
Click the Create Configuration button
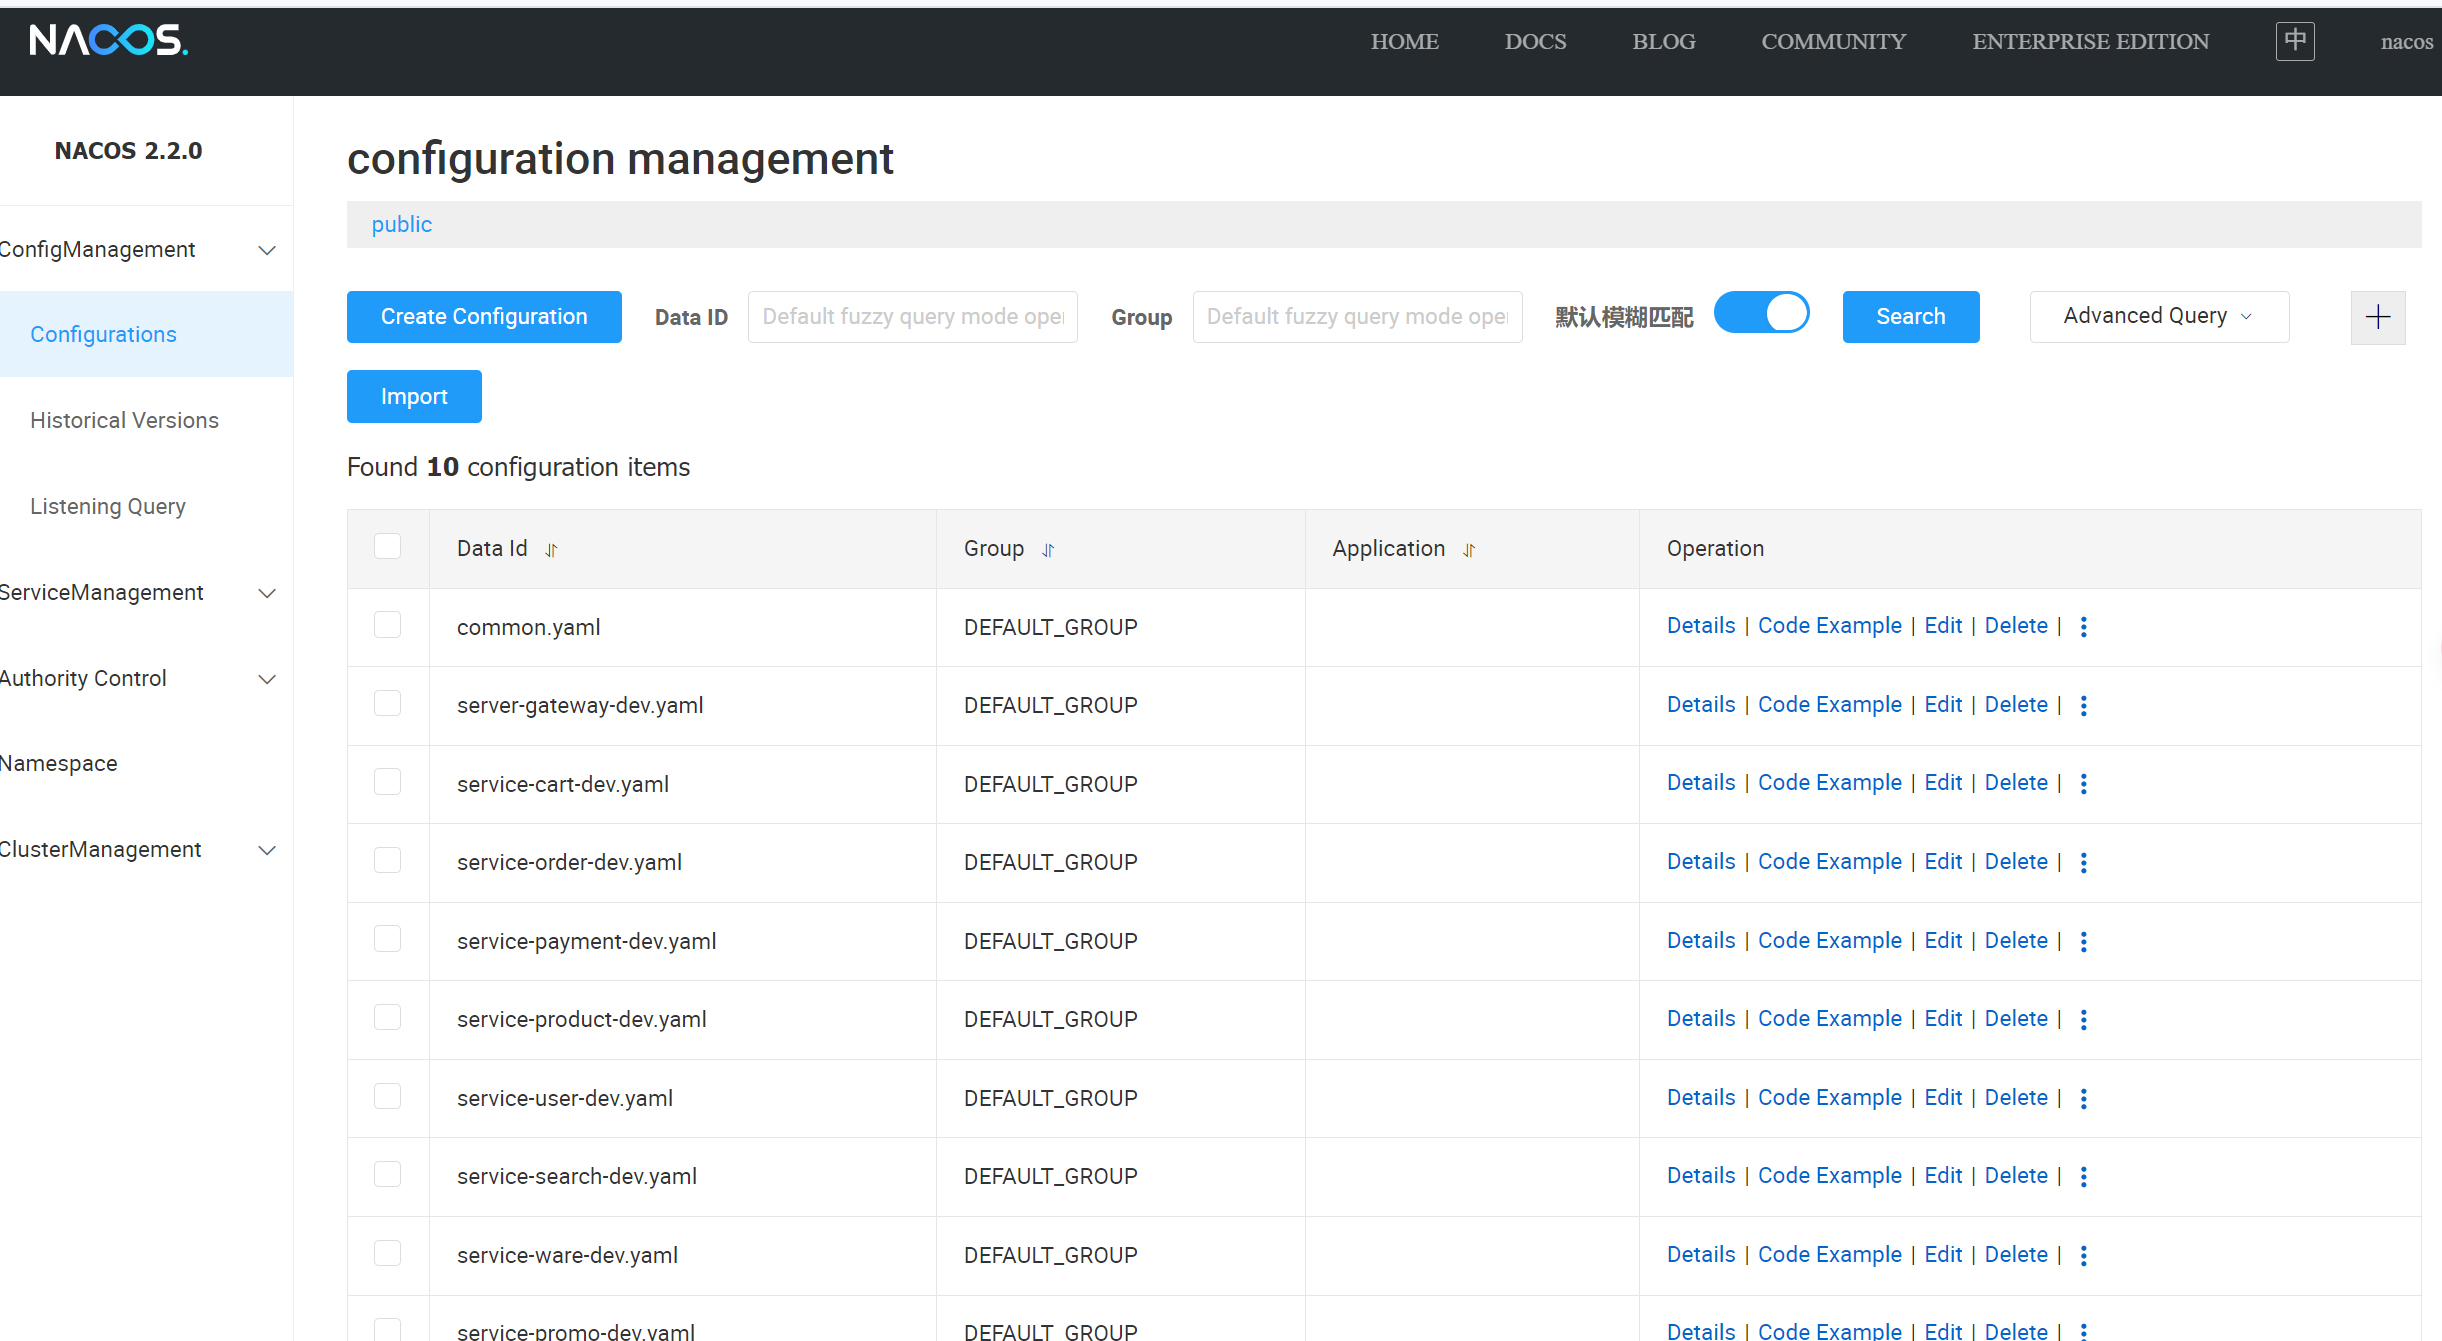point(484,317)
